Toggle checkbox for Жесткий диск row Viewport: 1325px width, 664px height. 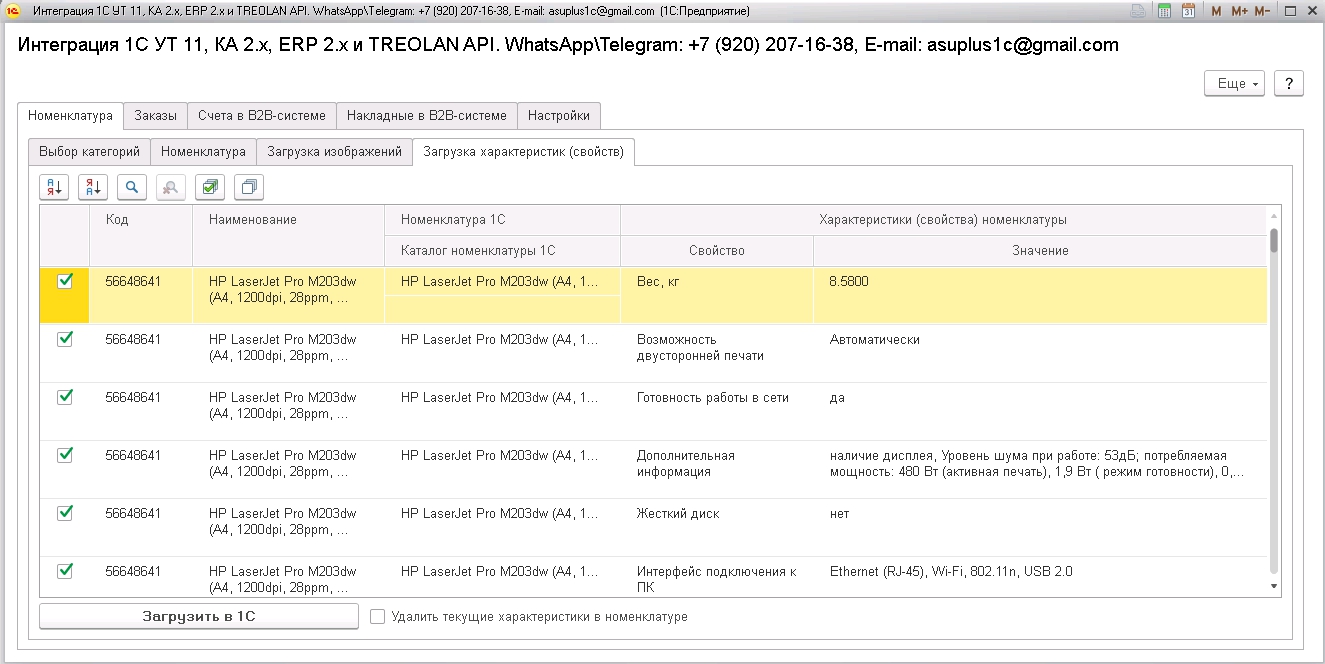click(65, 513)
